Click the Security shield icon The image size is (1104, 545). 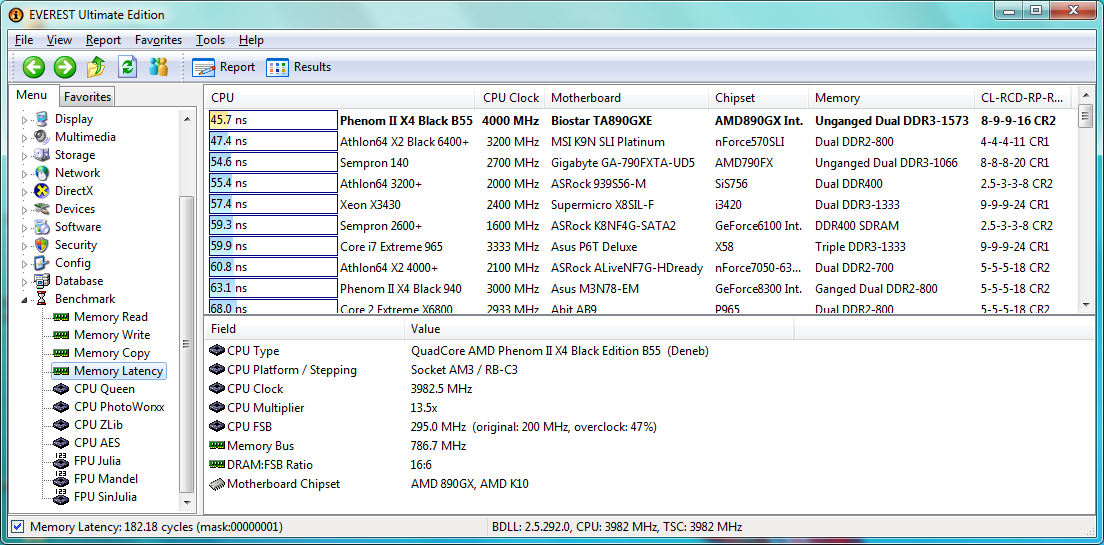[x=42, y=245]
